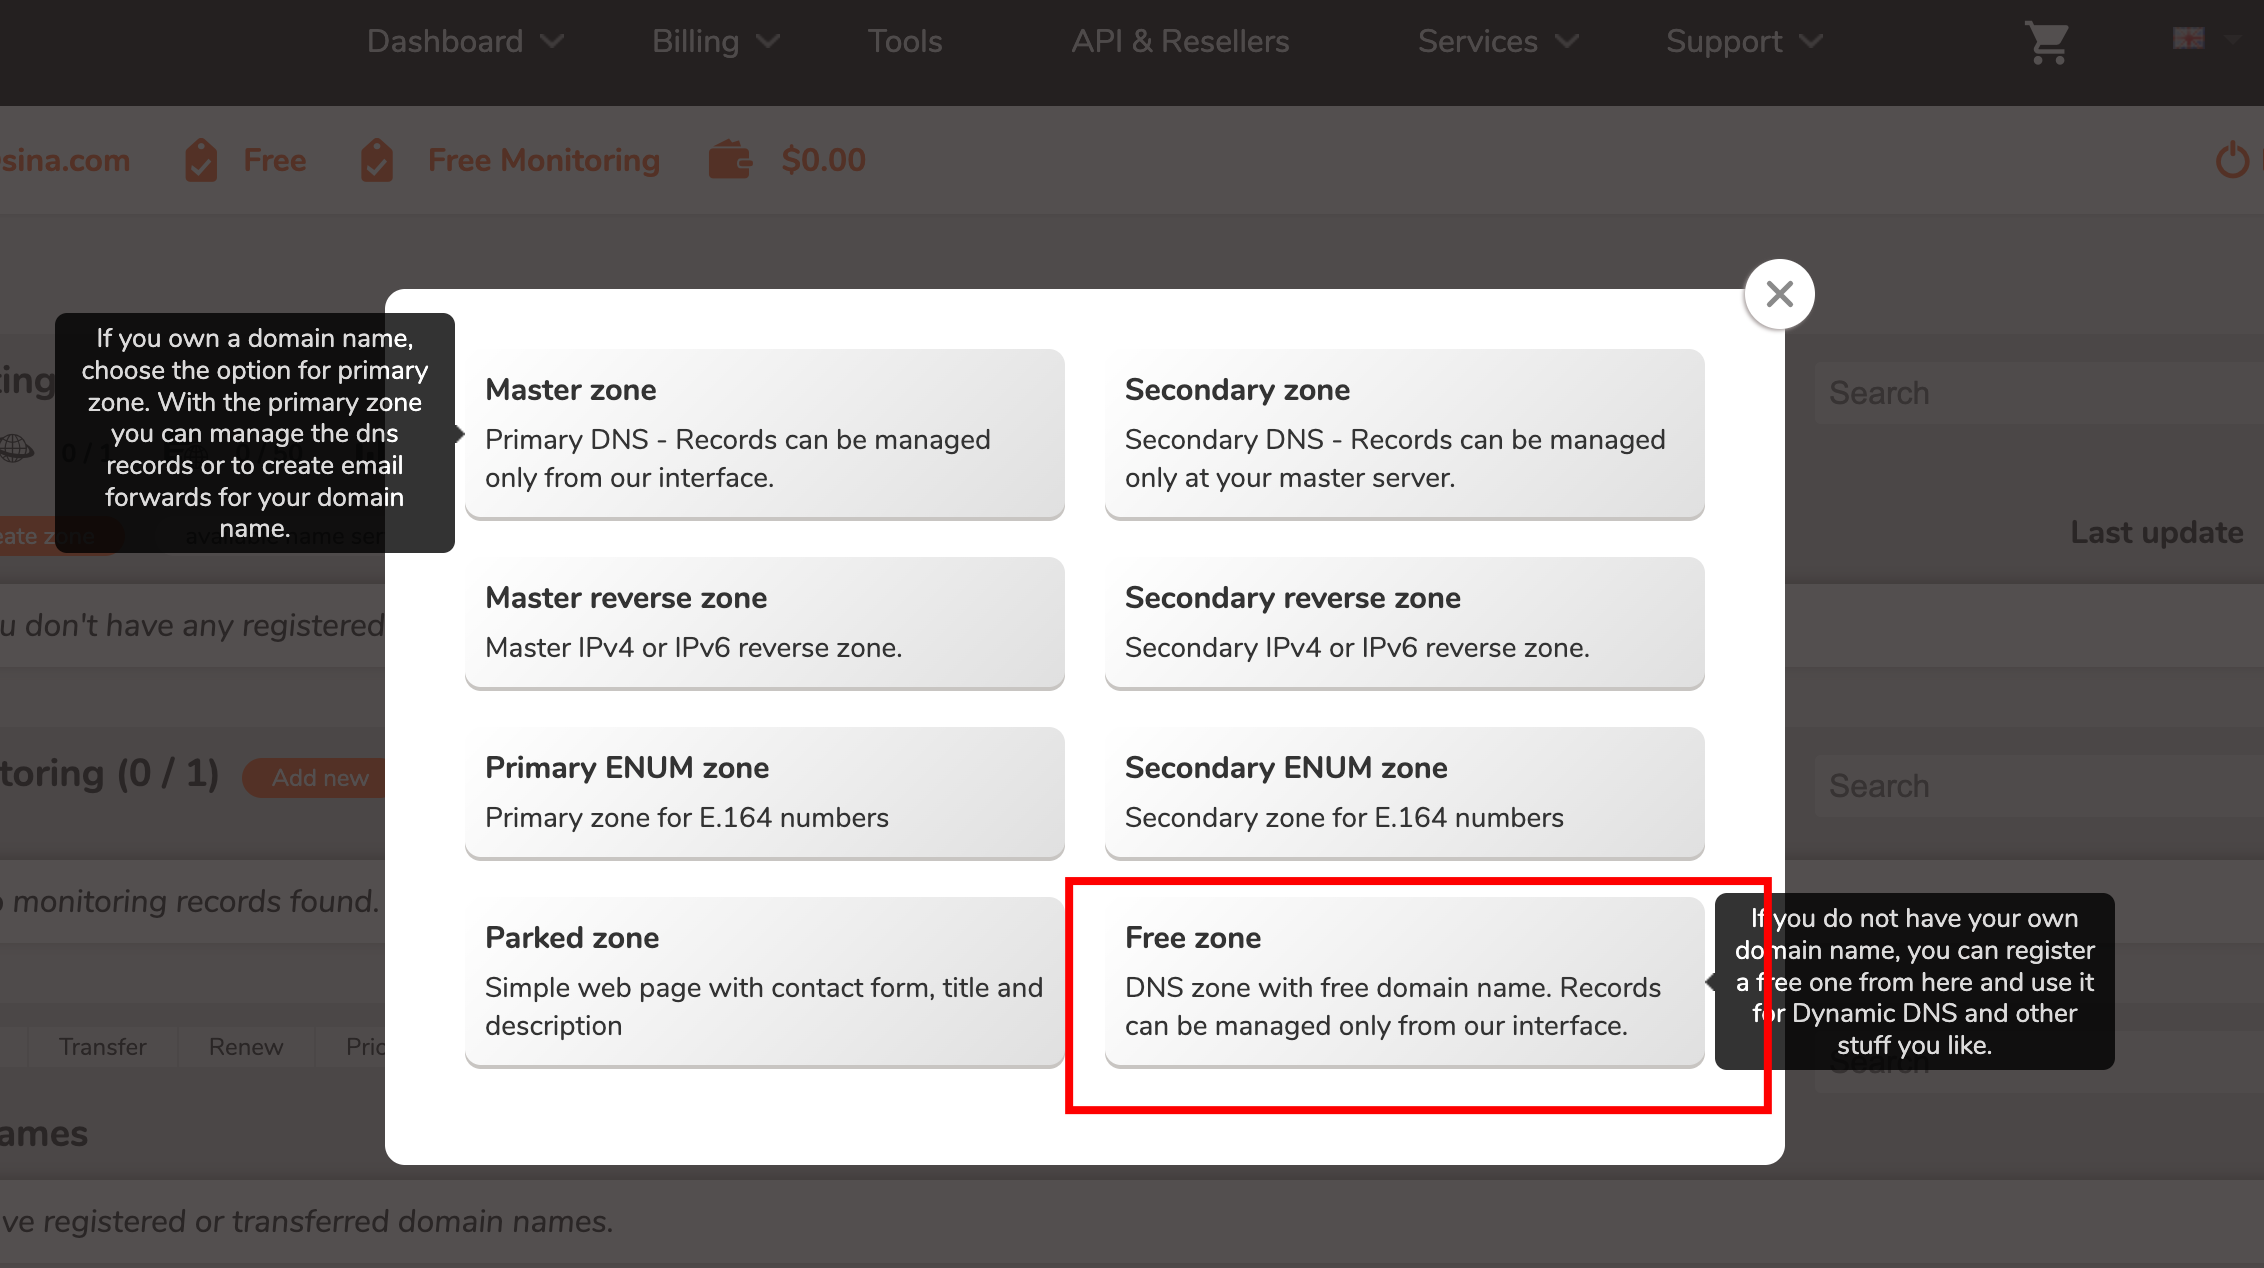Image resolution: width=2264 pixels, height=1268 pixels.
Task: Click the power logout icon
Action: click(x=2232, y=160)
